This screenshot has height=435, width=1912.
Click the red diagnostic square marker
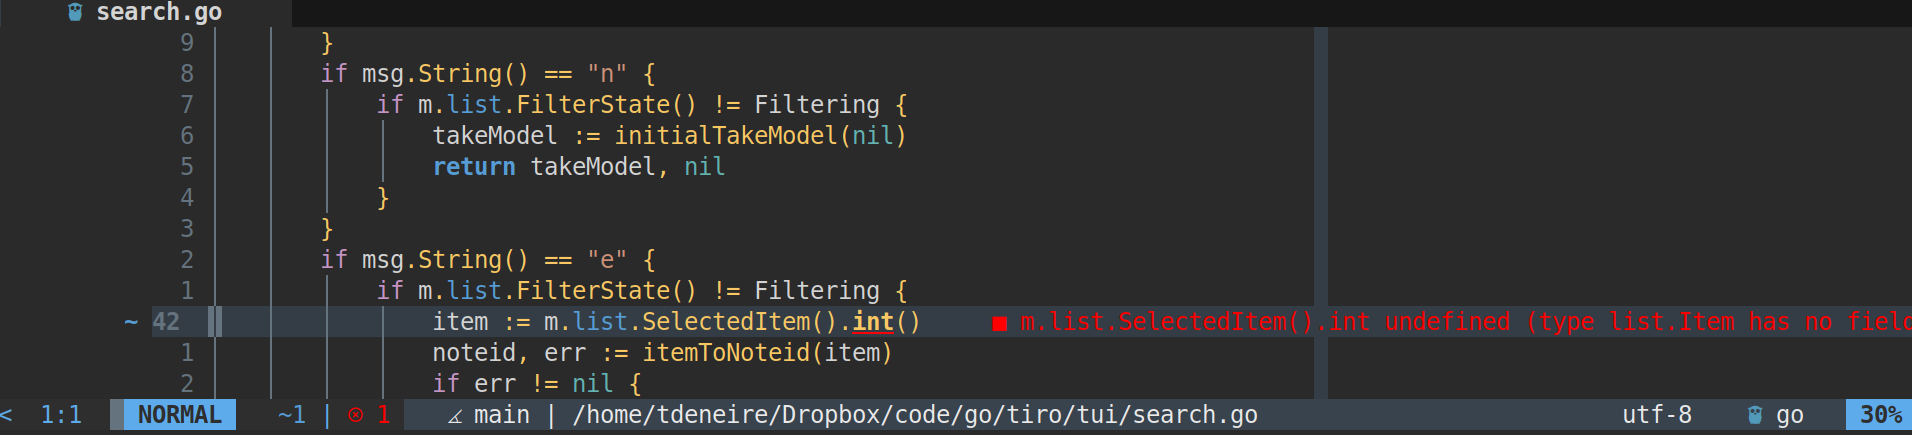pyautogui.click(x=999, y=323)
